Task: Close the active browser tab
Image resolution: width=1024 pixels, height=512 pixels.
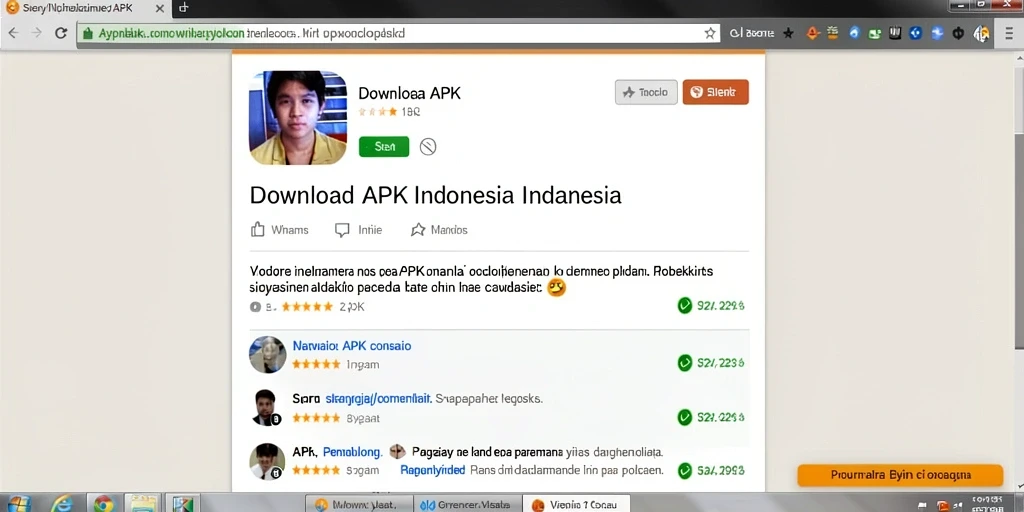Action: coord(159,8)
